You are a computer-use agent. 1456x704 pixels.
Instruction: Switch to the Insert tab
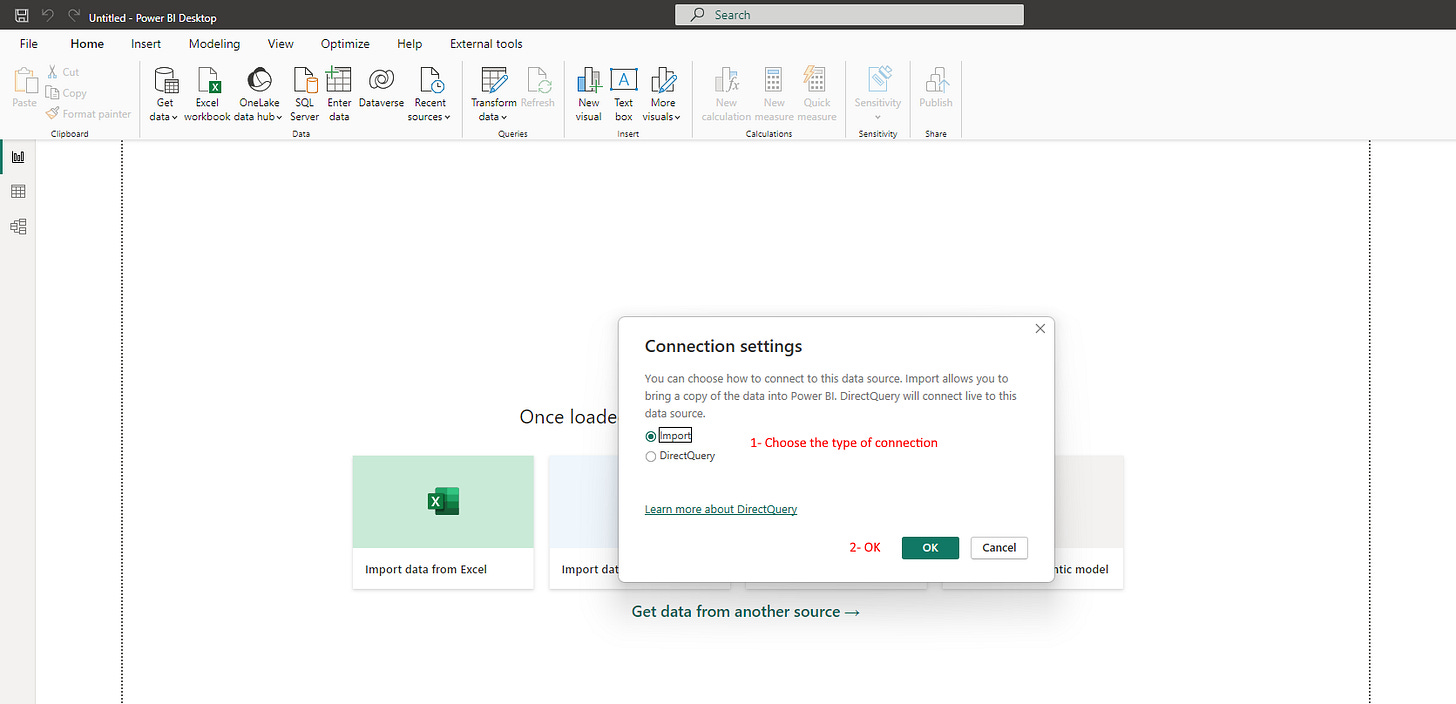click(x=146, y=44)
